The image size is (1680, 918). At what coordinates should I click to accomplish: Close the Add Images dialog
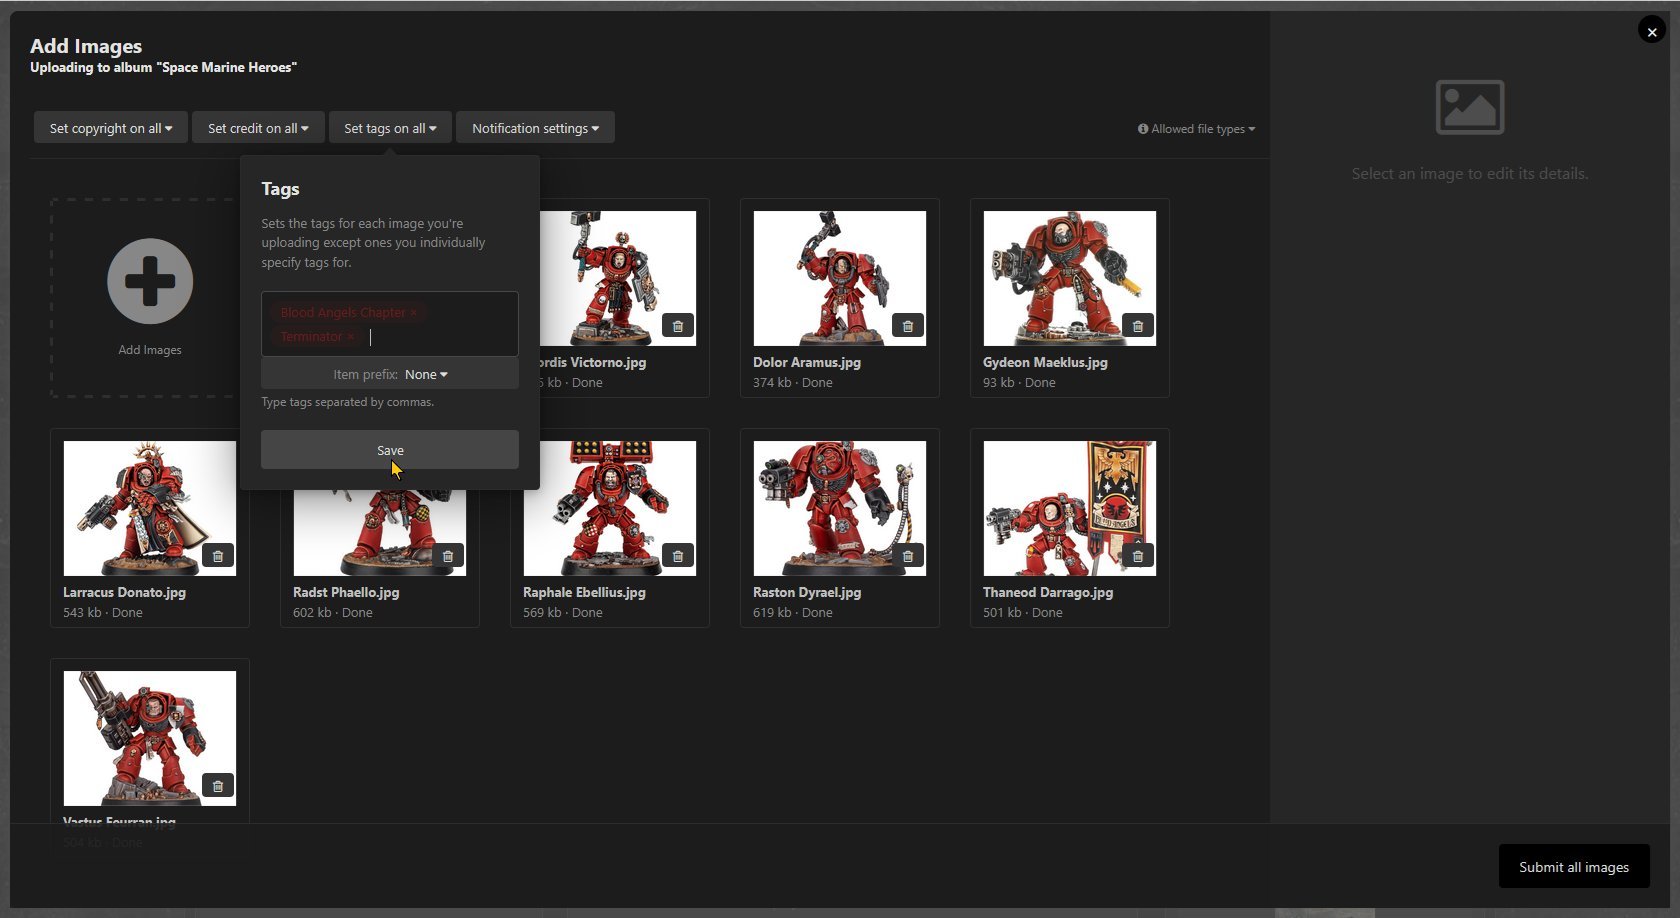coord(1651,32)
